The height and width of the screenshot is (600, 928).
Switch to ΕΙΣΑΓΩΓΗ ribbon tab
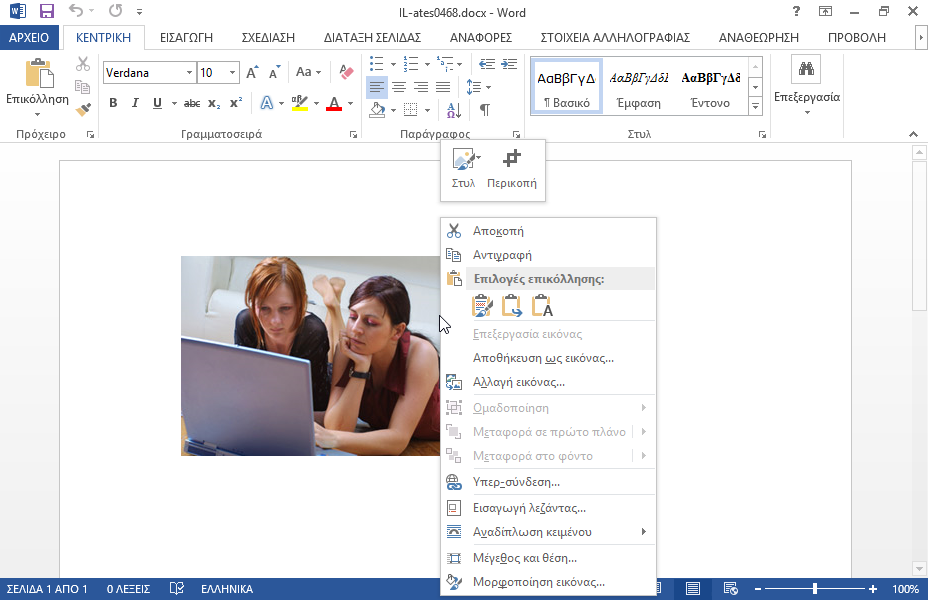(186, 37)
